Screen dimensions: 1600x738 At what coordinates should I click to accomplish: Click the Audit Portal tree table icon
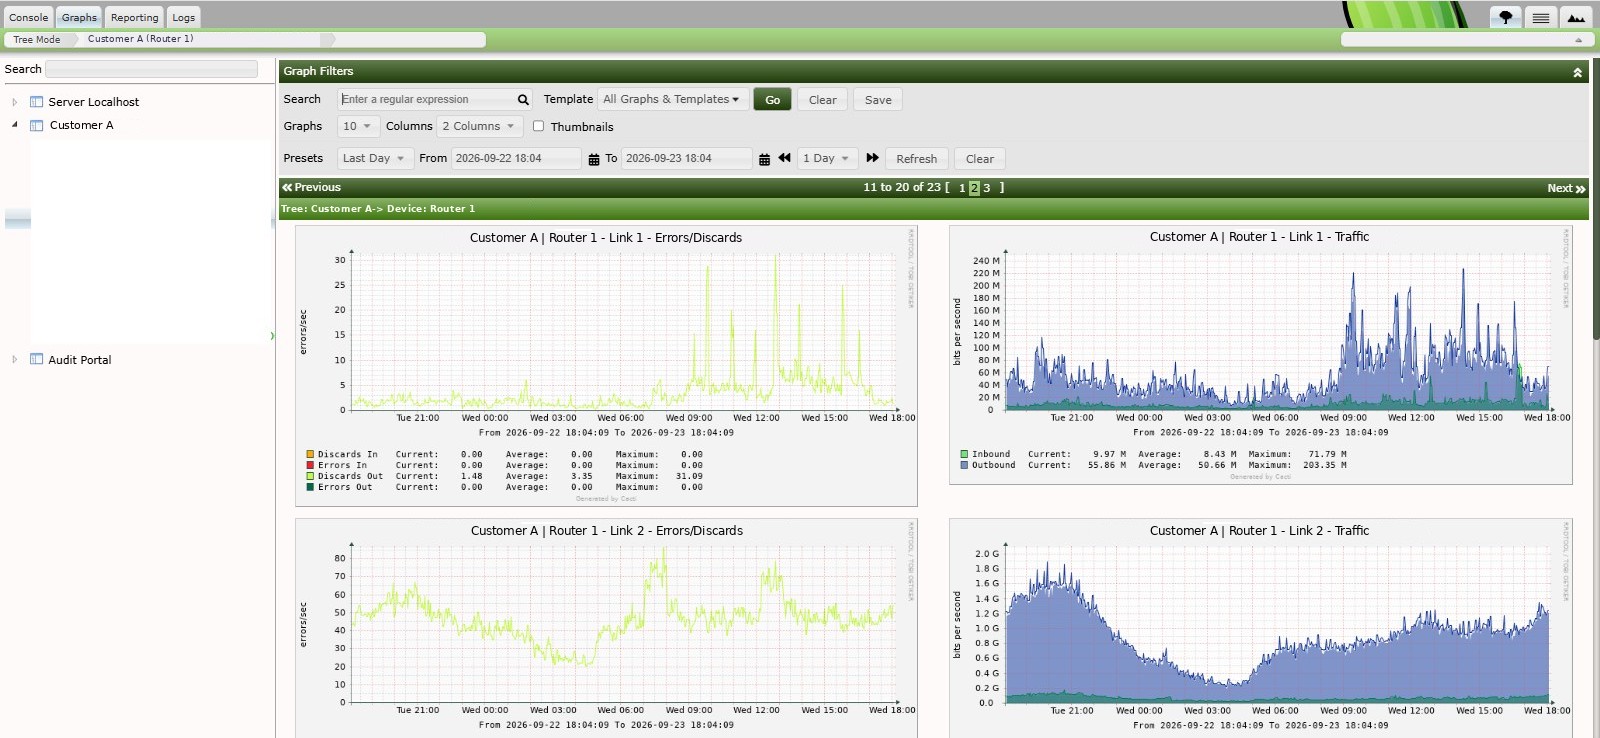pyautogui.click(x=36, y=359)
